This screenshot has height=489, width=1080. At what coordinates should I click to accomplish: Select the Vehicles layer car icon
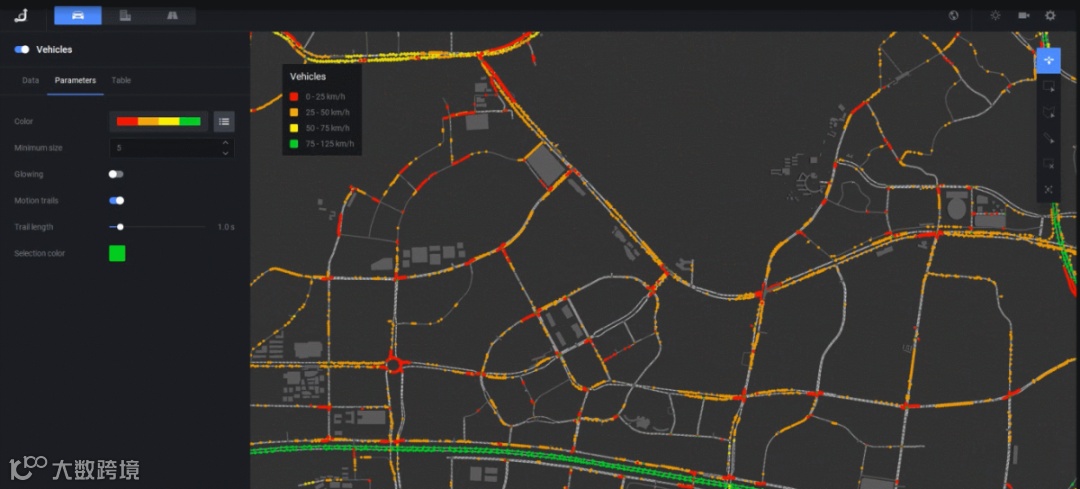click(78, 15)
